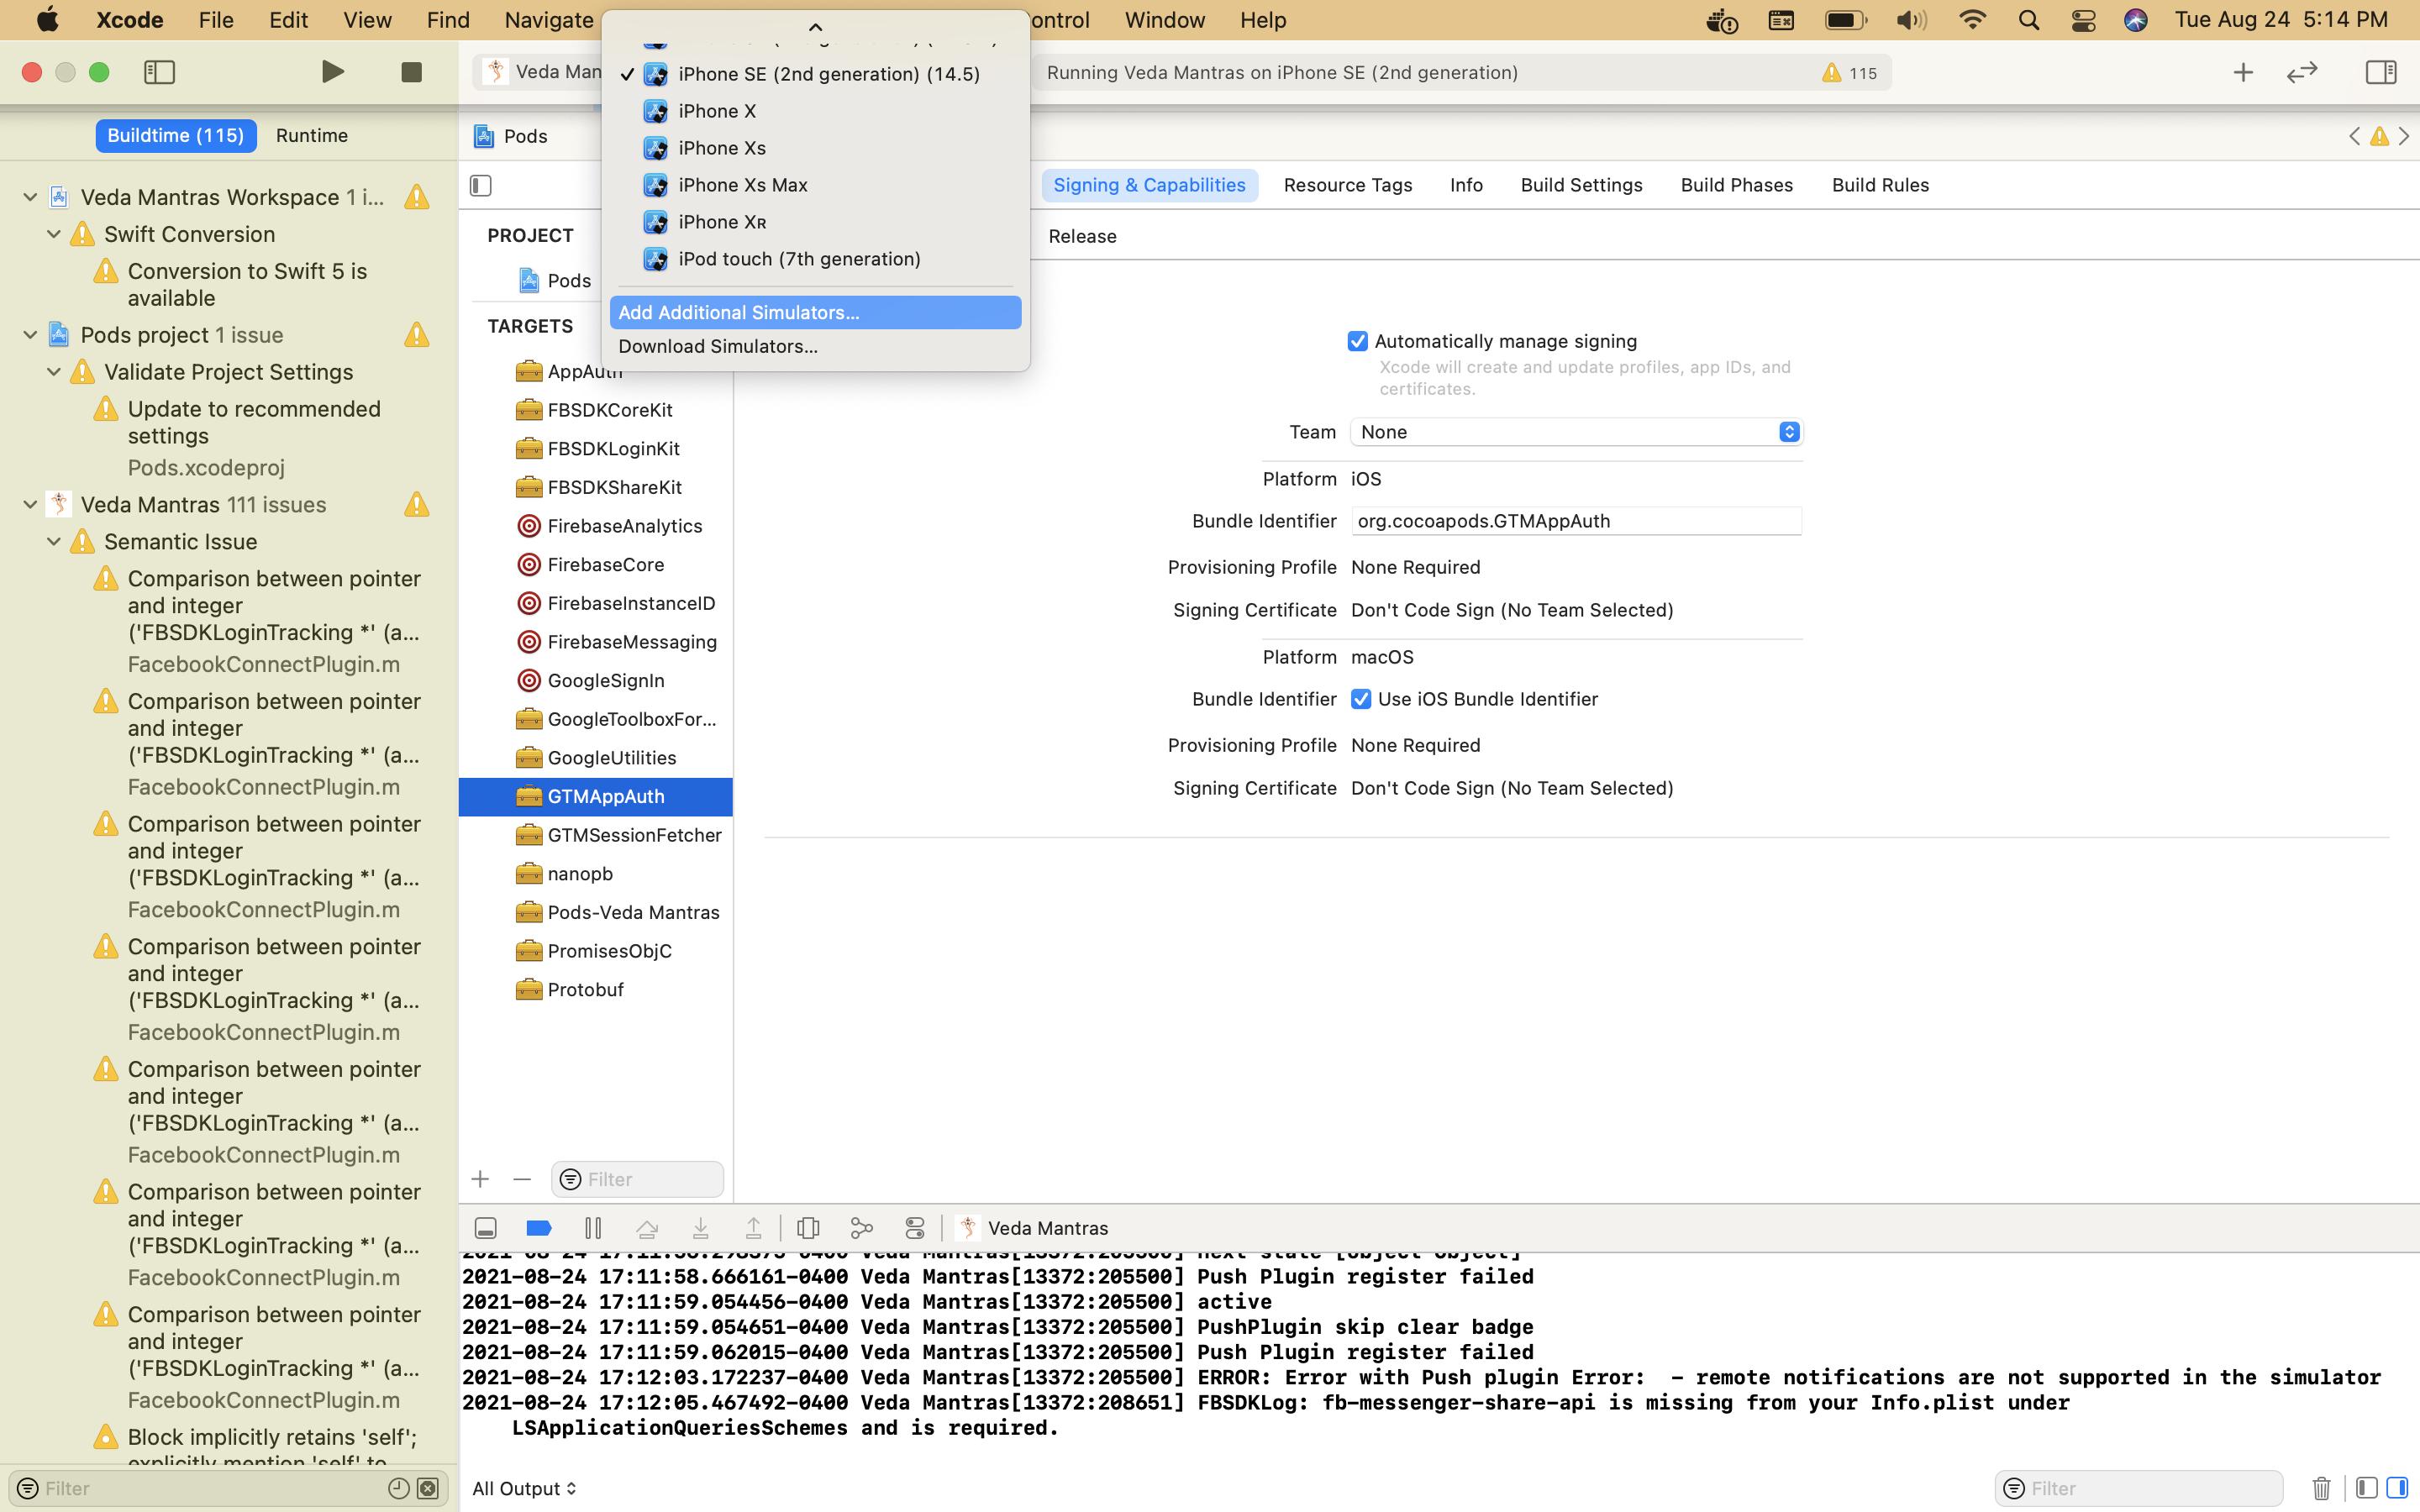Screen dimensions: 2420x1512
Task: Click the pause program execution icon
Action: click(592, 1228)
